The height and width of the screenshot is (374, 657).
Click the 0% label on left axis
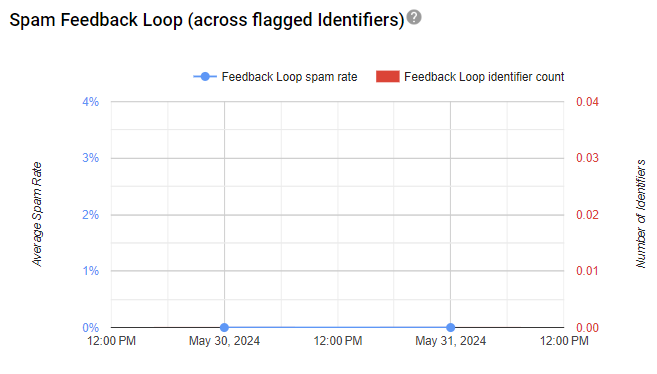pos(91,328)
